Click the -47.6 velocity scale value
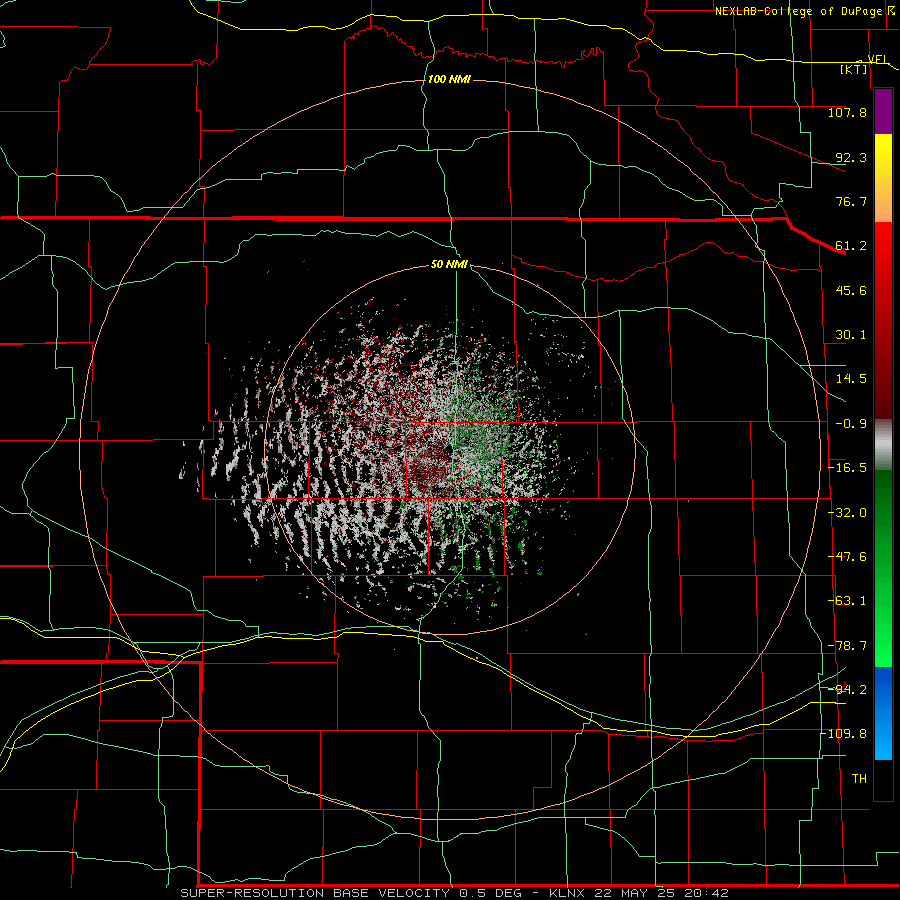This screenshot has width=900, height=900. pos(847,557)
